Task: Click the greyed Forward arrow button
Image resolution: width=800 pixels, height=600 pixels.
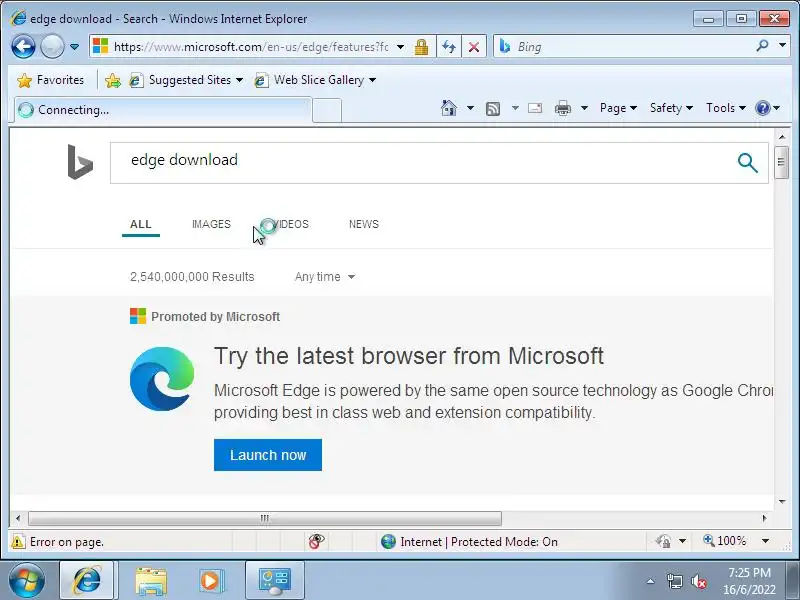Action: pyautogui.click(x=52, y=47)
